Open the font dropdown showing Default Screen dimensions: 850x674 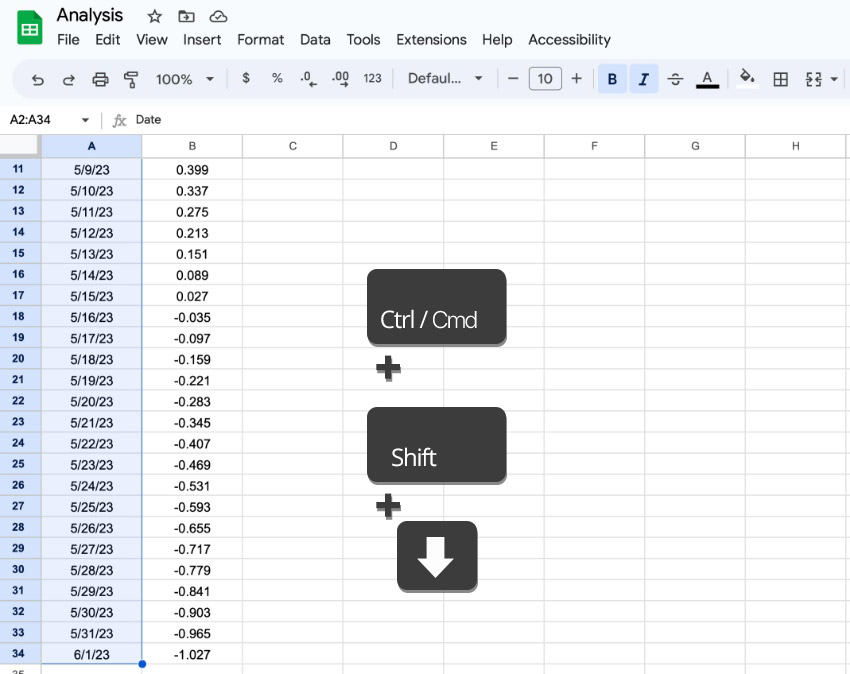pyautogui.click(x=445, y=78)
